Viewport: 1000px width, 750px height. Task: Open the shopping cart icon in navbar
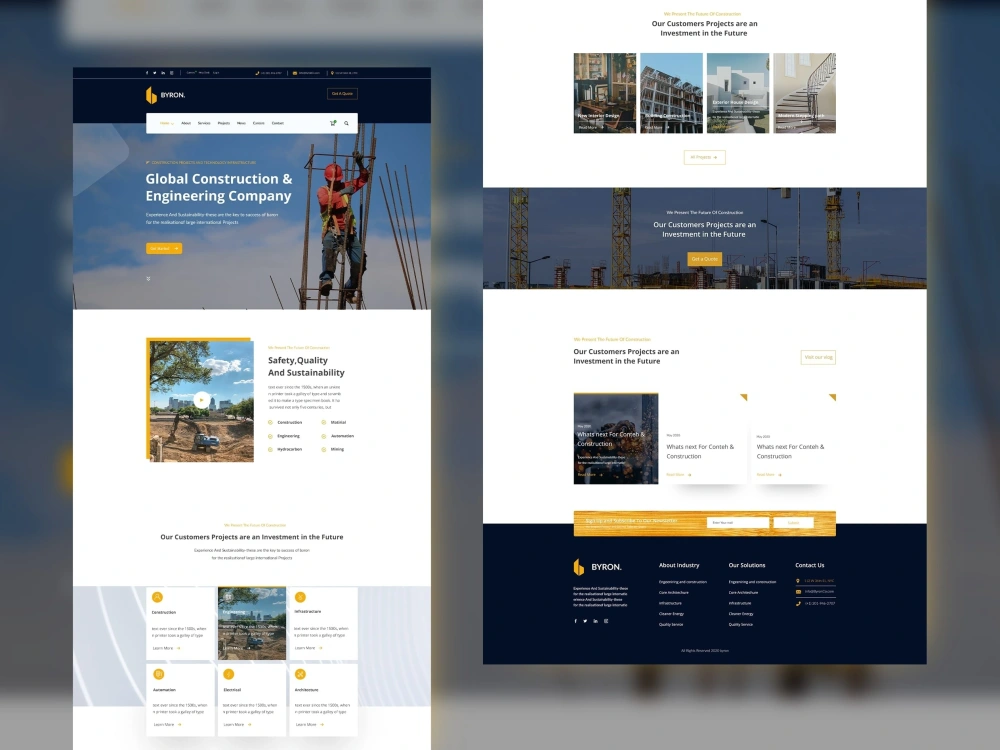(x=332, y=123)
